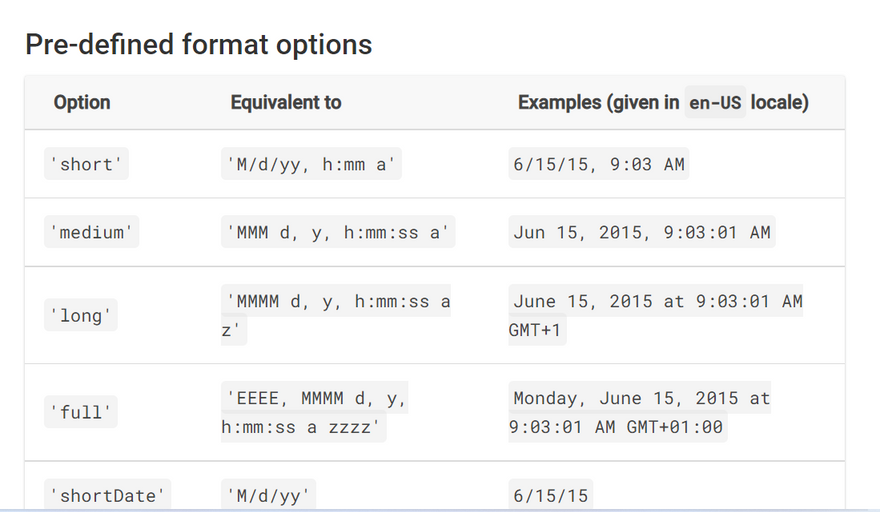Click the 'long' option code

(81, 315)
